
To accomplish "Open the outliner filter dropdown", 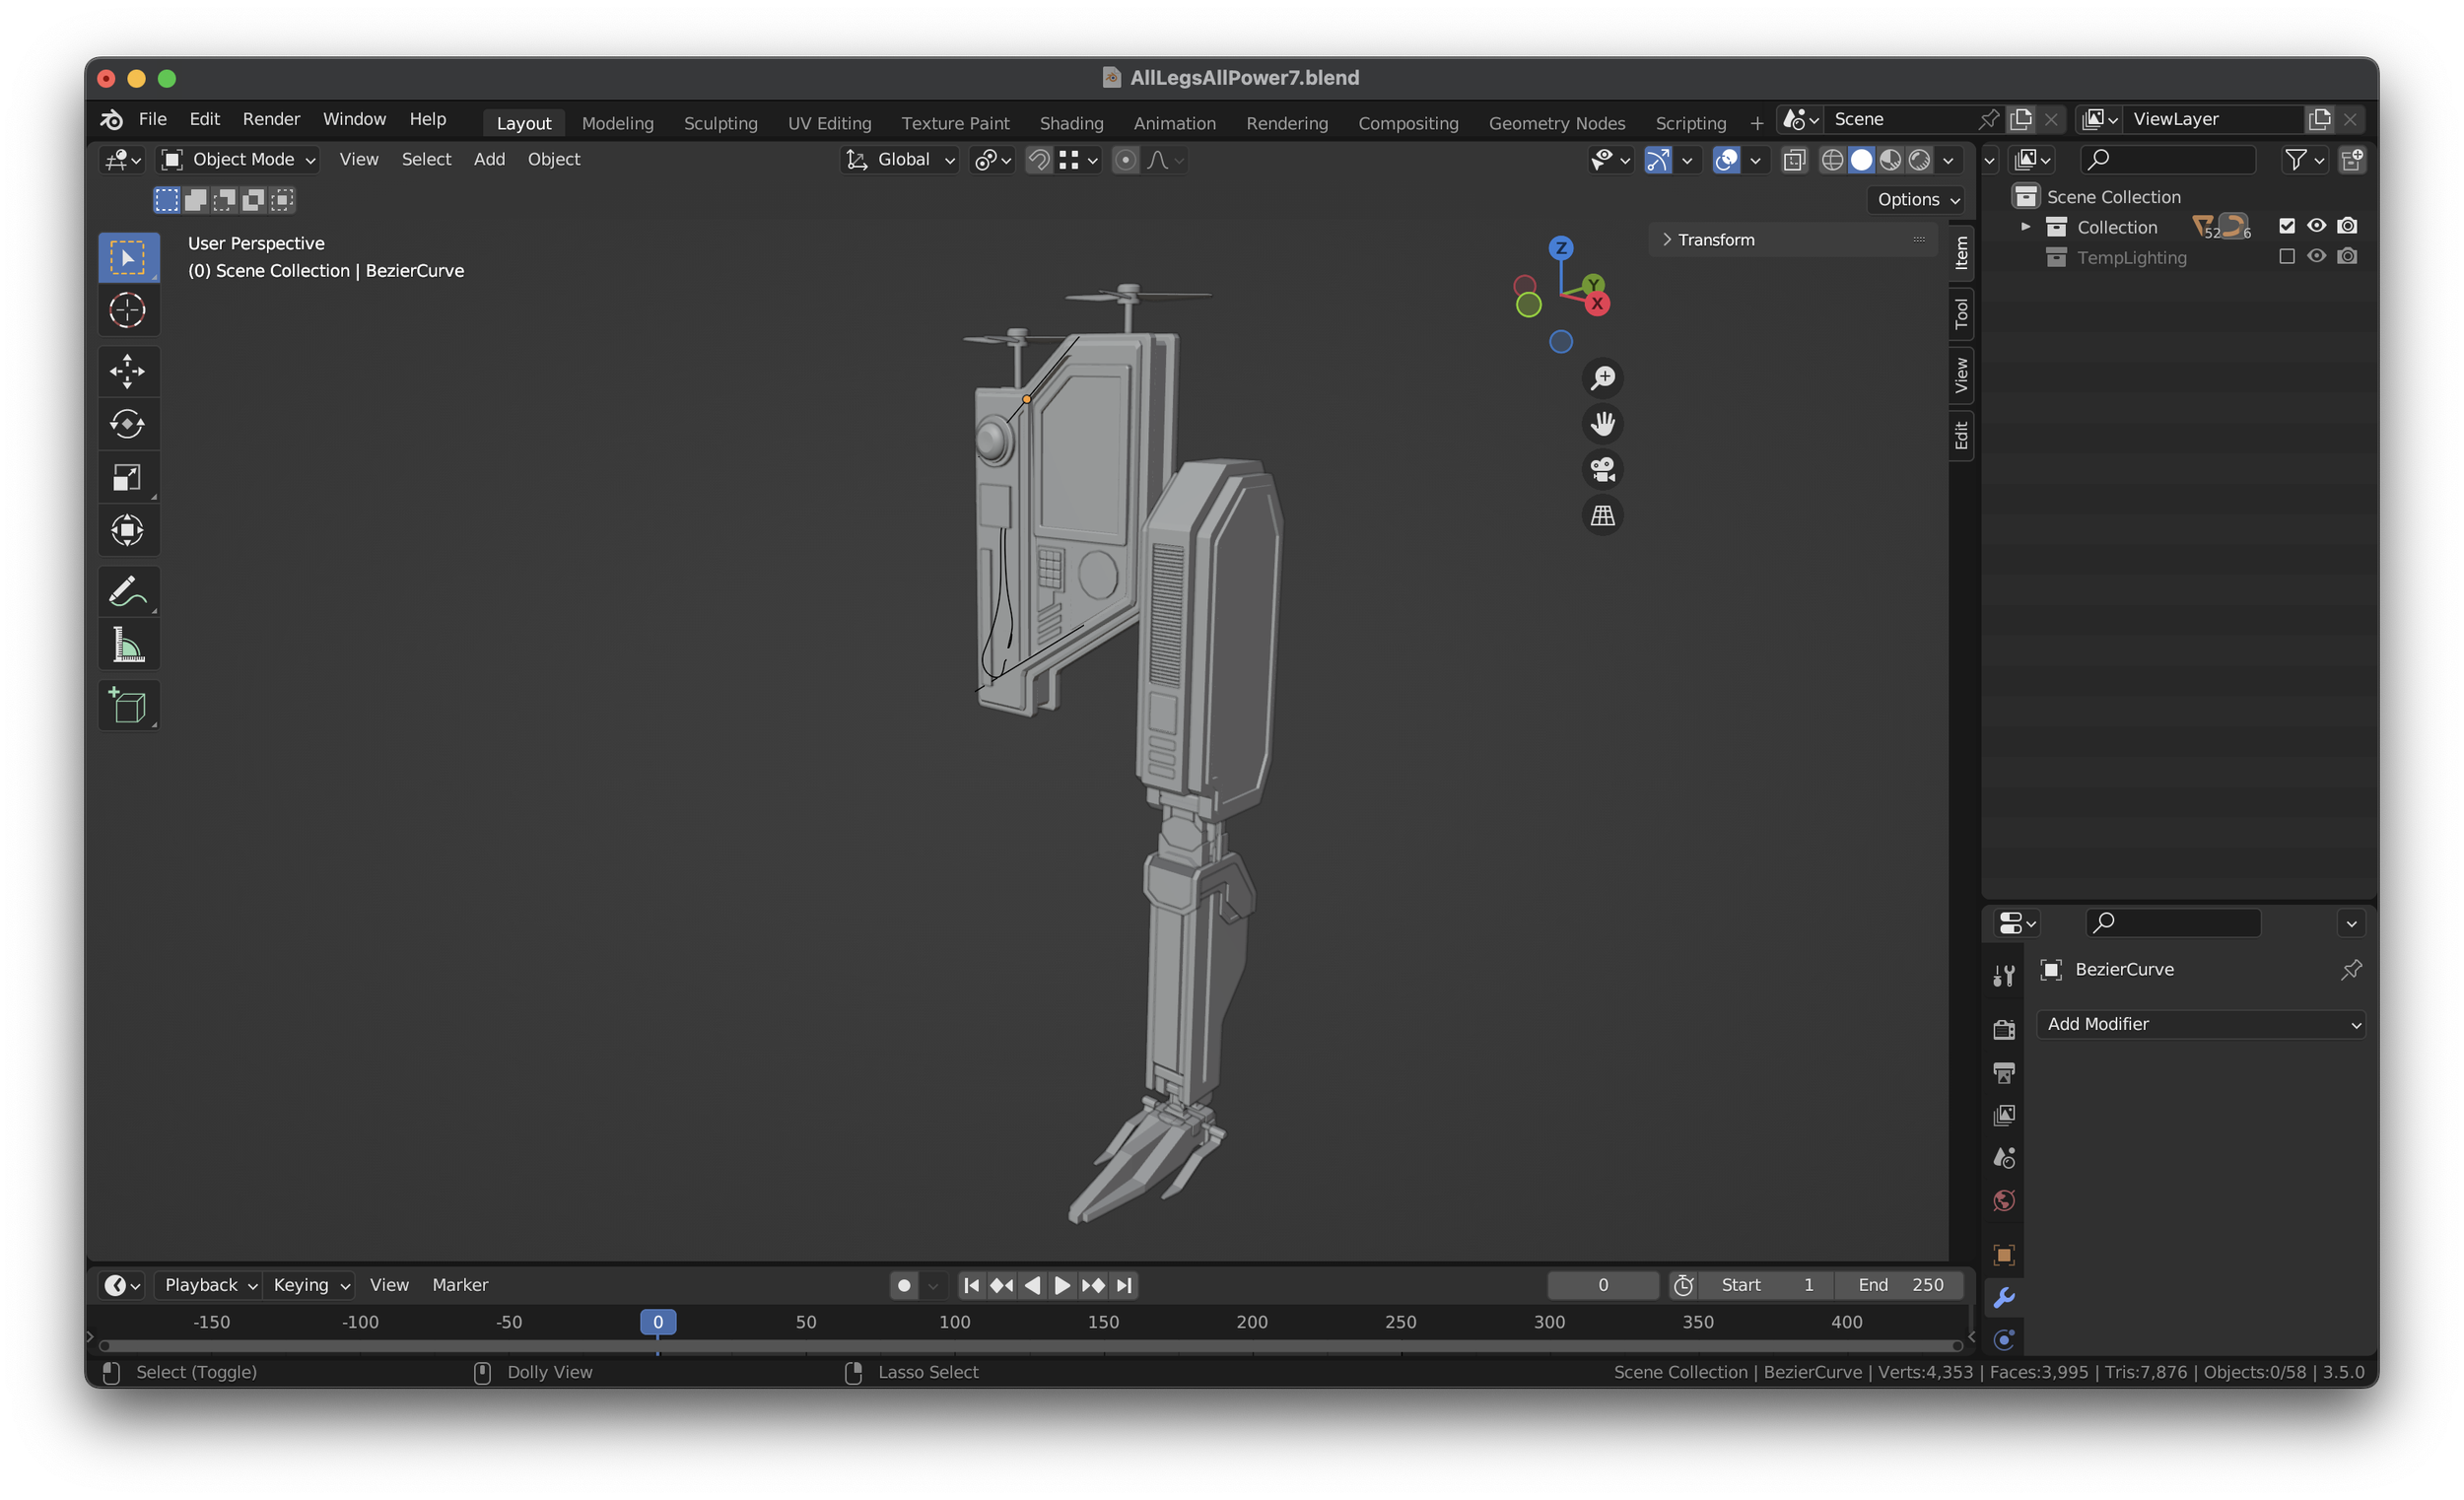I will tap(2305, 159).
